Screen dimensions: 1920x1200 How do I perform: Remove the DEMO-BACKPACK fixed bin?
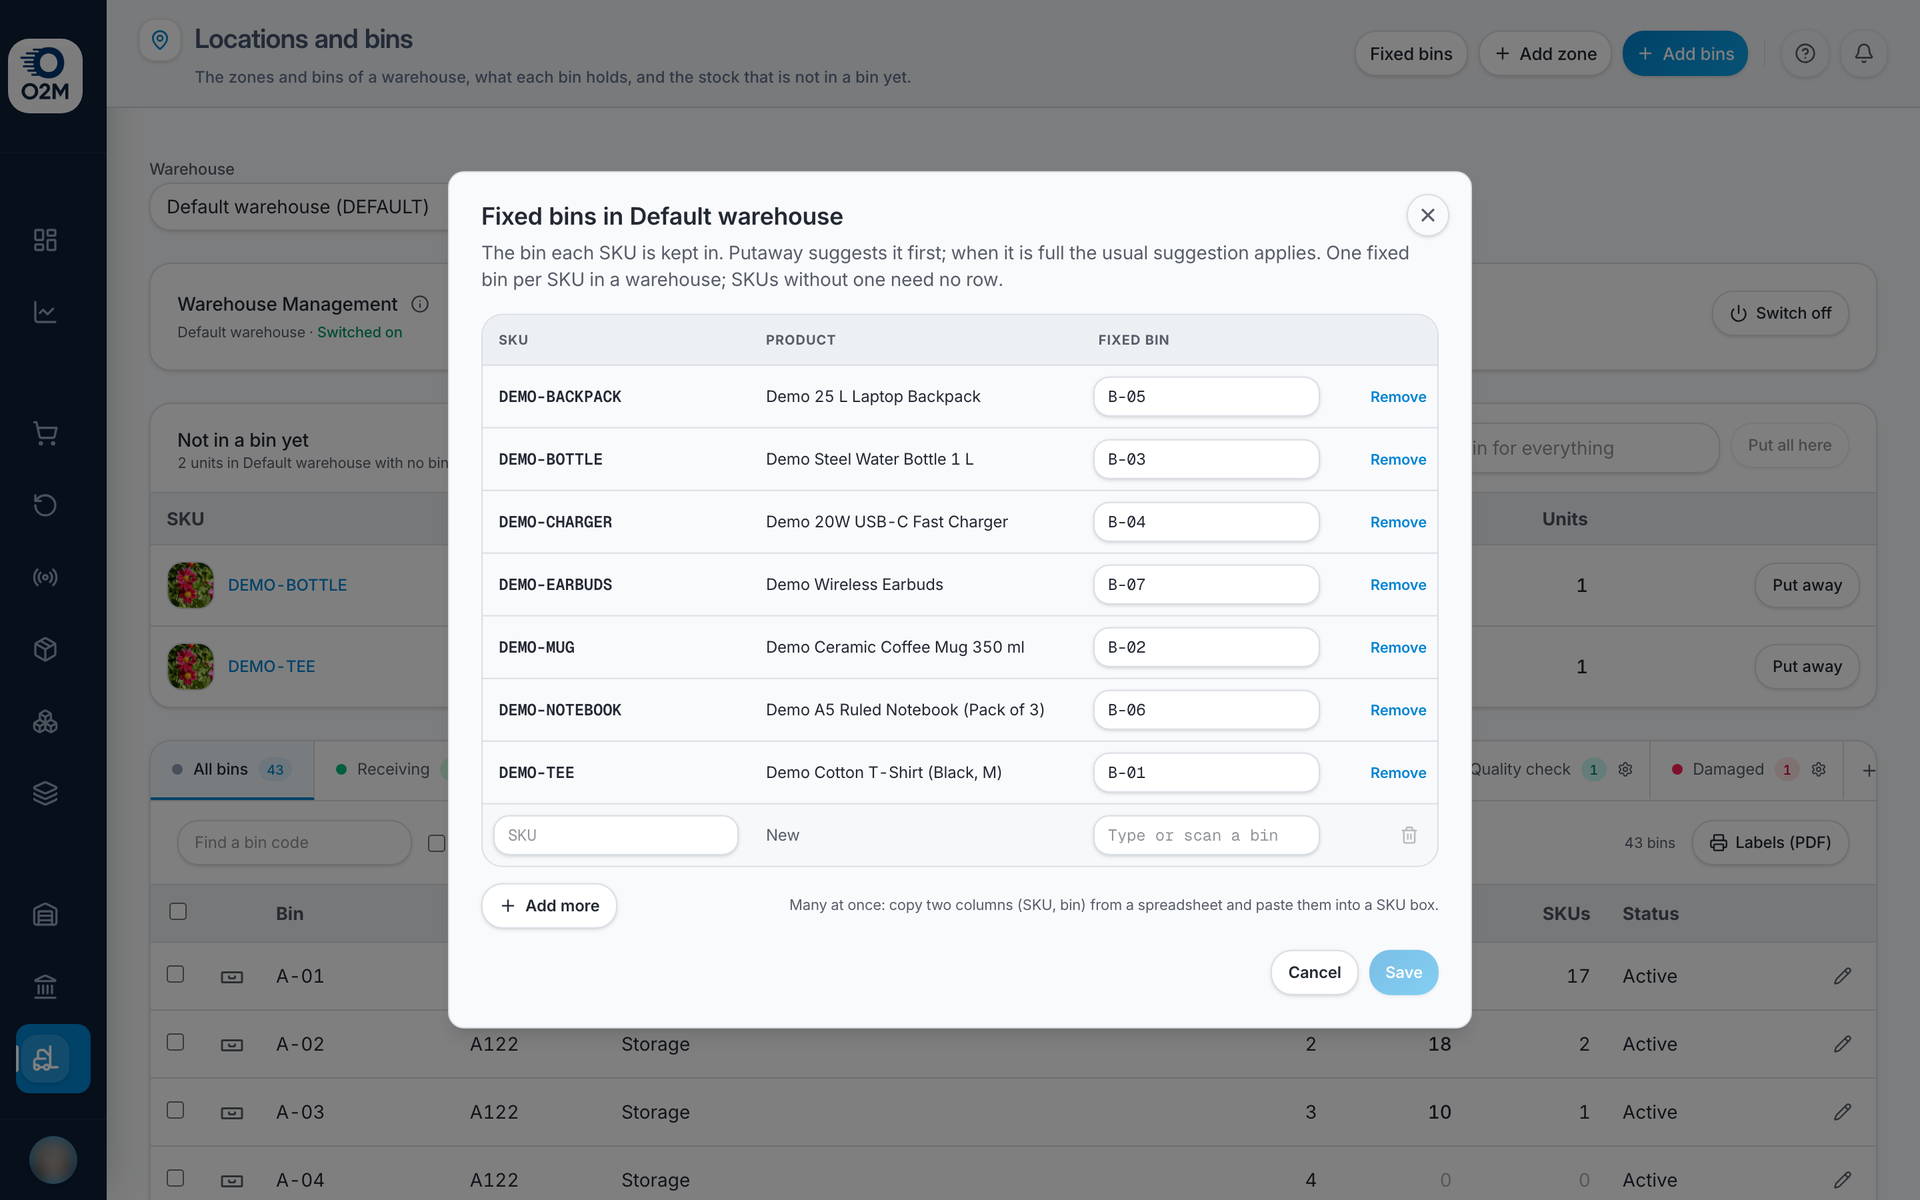pos(1398,397)
